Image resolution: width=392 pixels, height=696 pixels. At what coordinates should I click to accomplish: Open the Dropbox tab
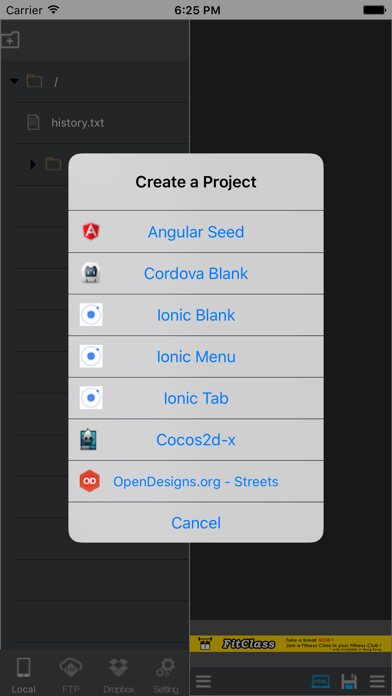[x=119, y=675]
